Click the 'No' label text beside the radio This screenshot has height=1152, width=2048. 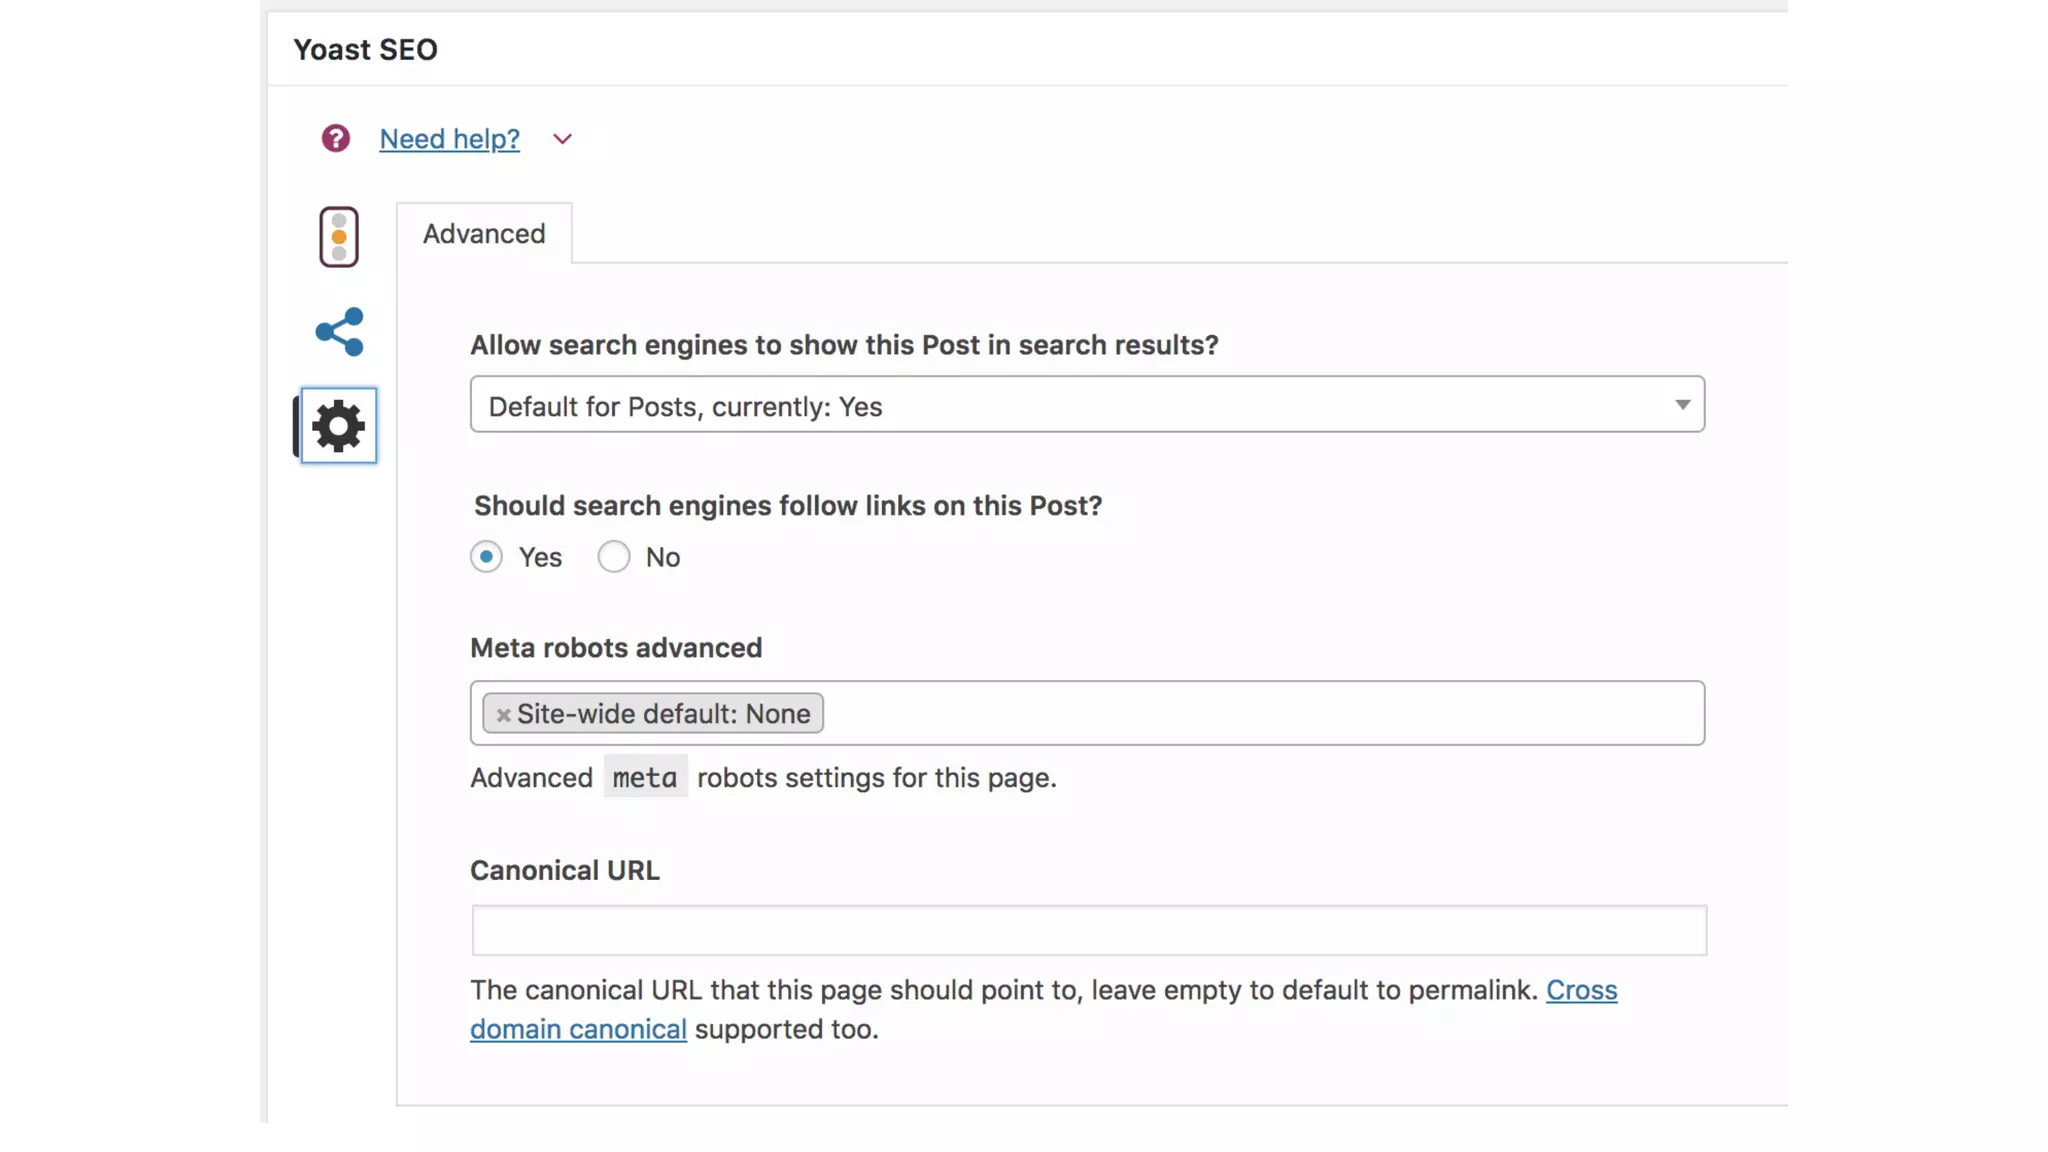(663, 558)
